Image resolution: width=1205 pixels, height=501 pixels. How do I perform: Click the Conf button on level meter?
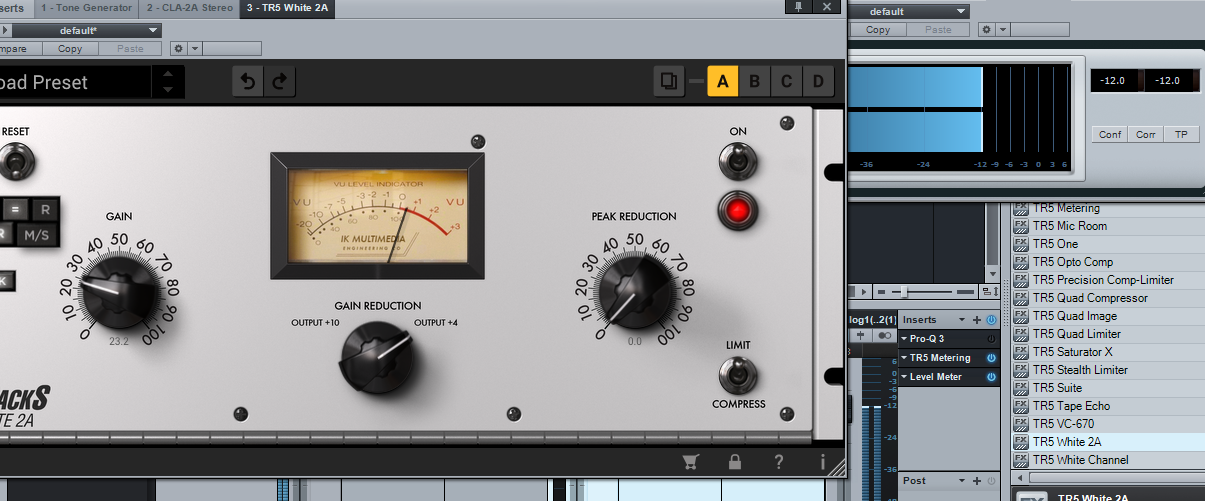point(1109,134)
